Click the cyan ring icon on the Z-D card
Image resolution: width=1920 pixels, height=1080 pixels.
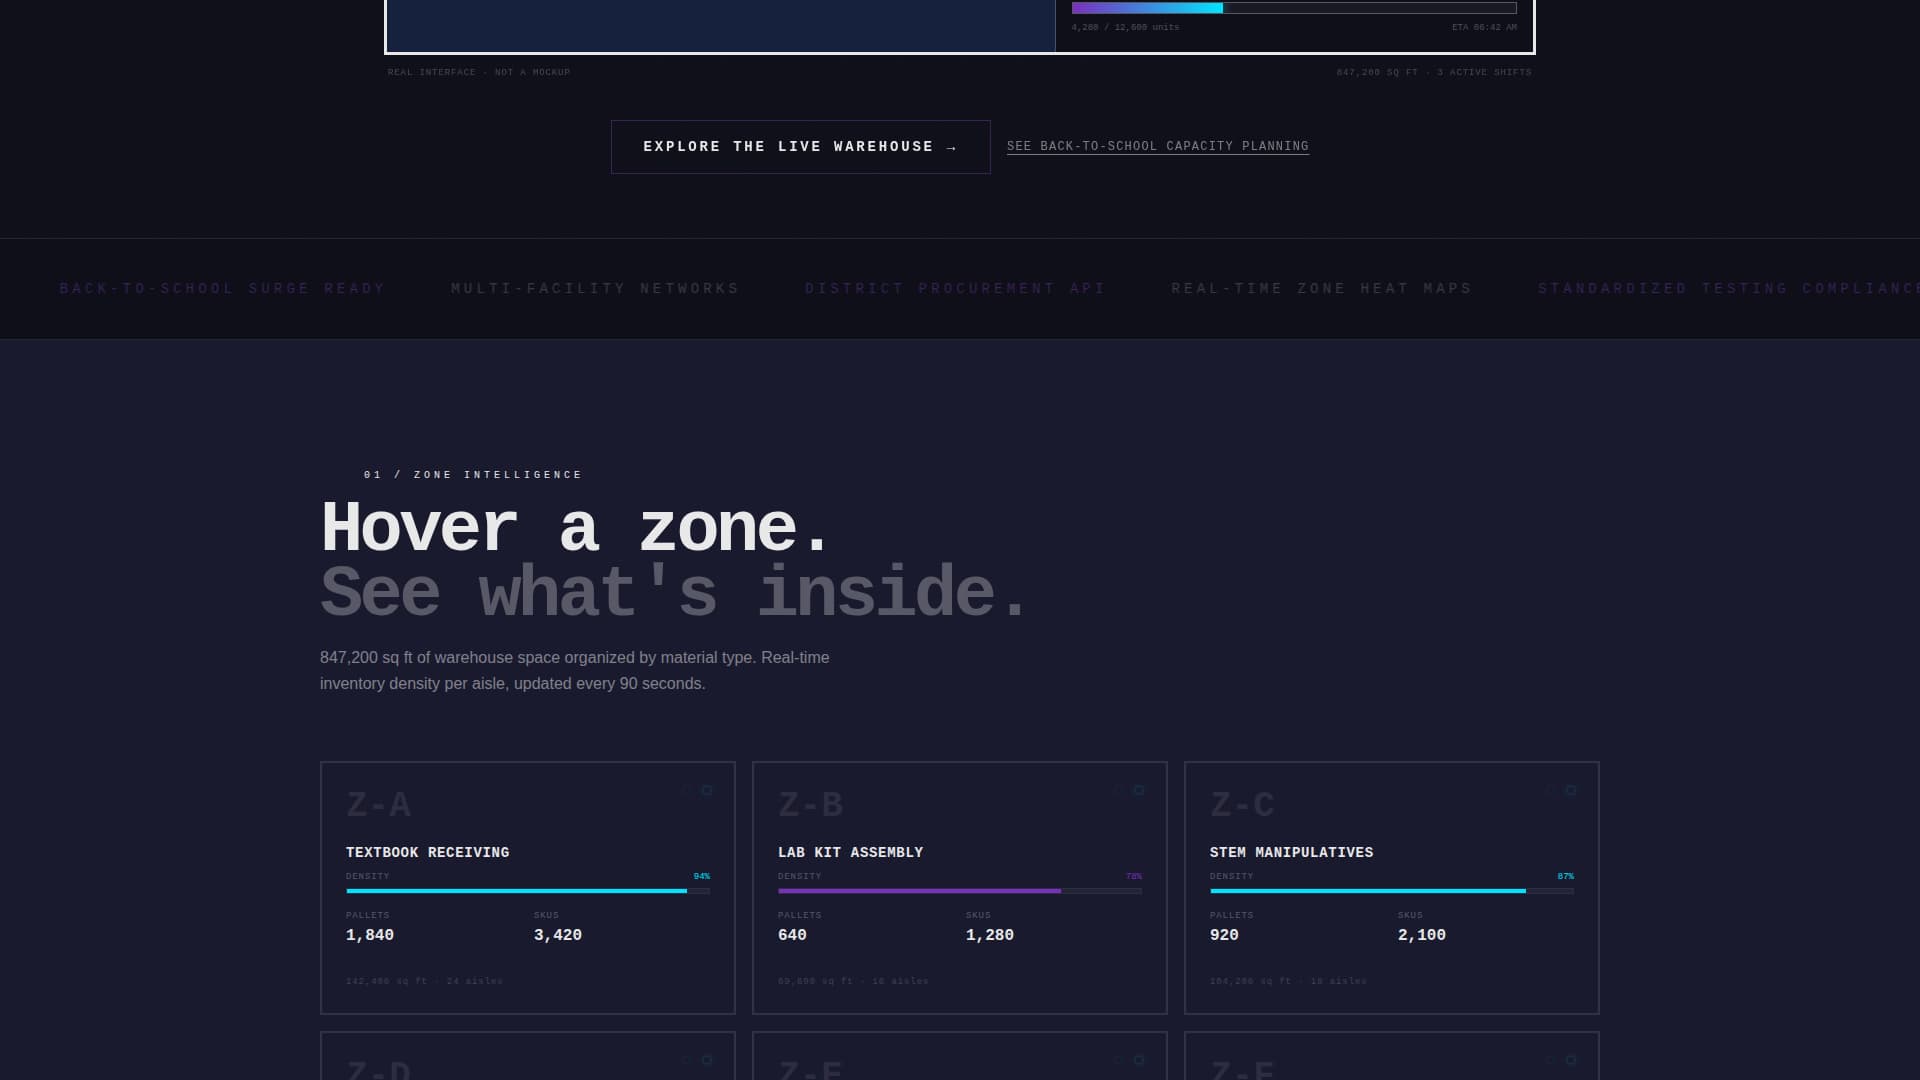707,1060
